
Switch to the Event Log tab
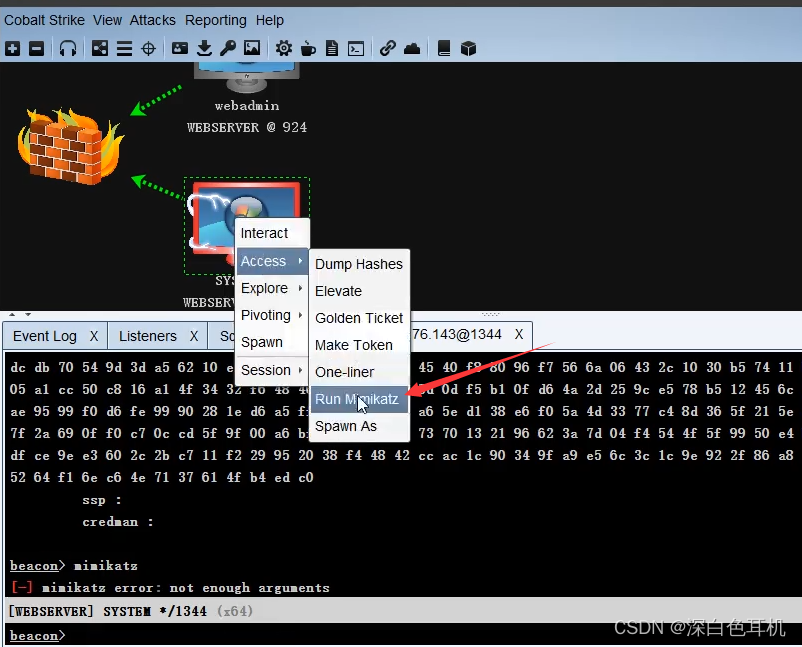(45, 337)
